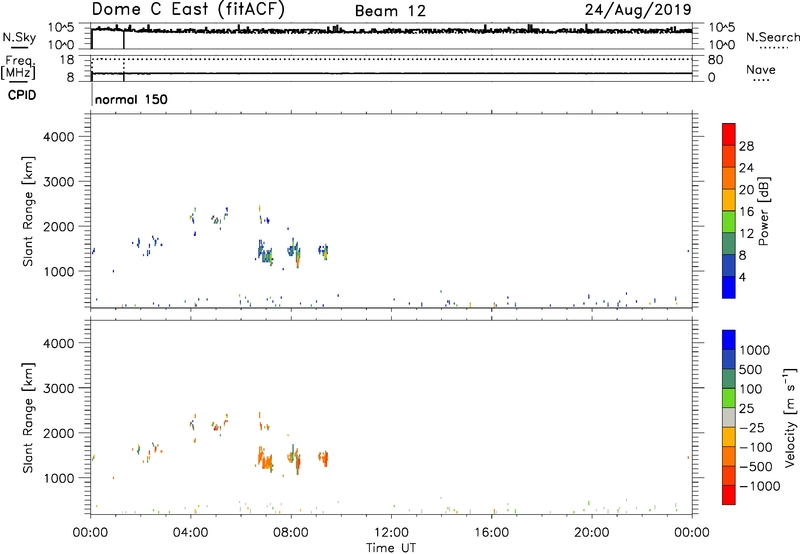Click the 'Velocity [m s-1]' colorbar label
Image resolution: width=800 pixels, height=554 pixels.
tap(790, 417)
